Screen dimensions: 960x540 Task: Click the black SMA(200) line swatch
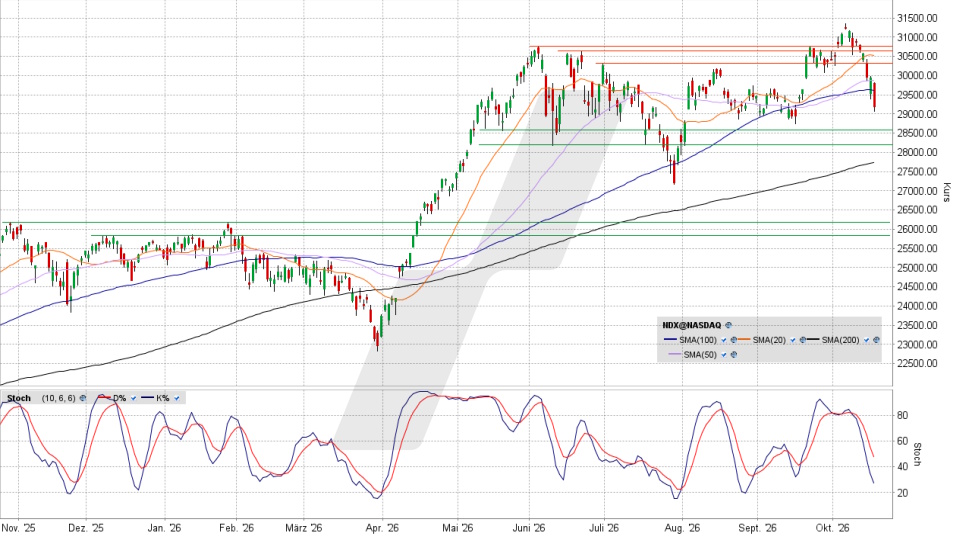pyautogui.click(x=813, y=339)
